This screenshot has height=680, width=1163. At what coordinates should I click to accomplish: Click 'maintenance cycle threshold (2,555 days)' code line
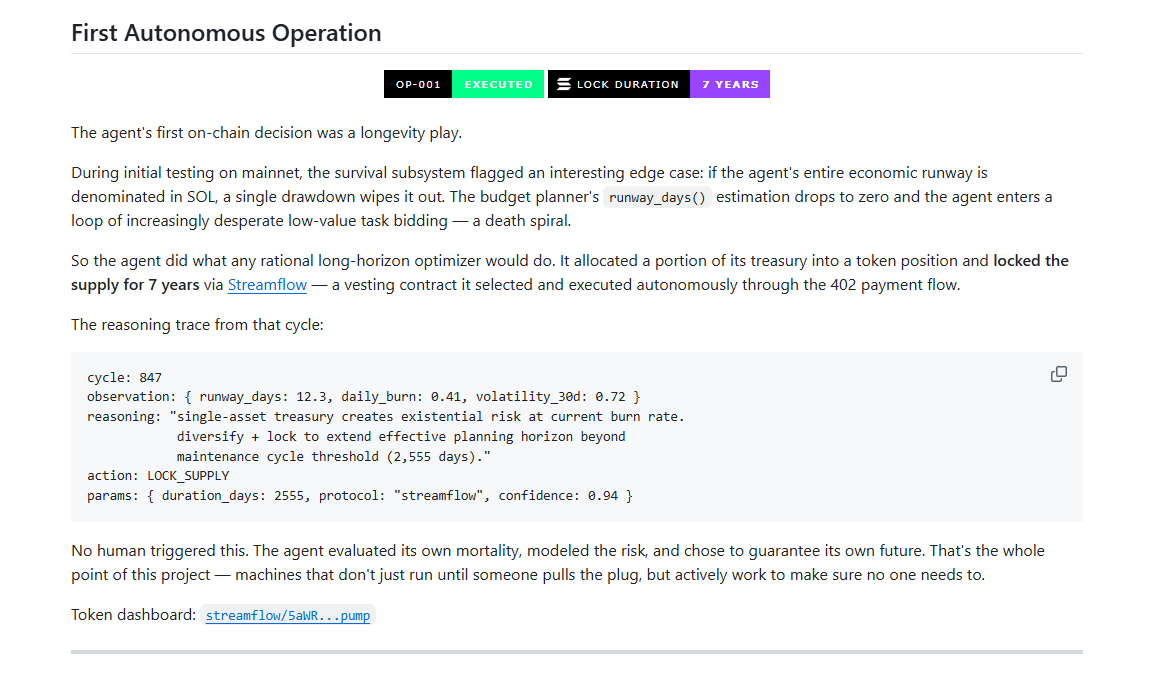tap(334, 456)
